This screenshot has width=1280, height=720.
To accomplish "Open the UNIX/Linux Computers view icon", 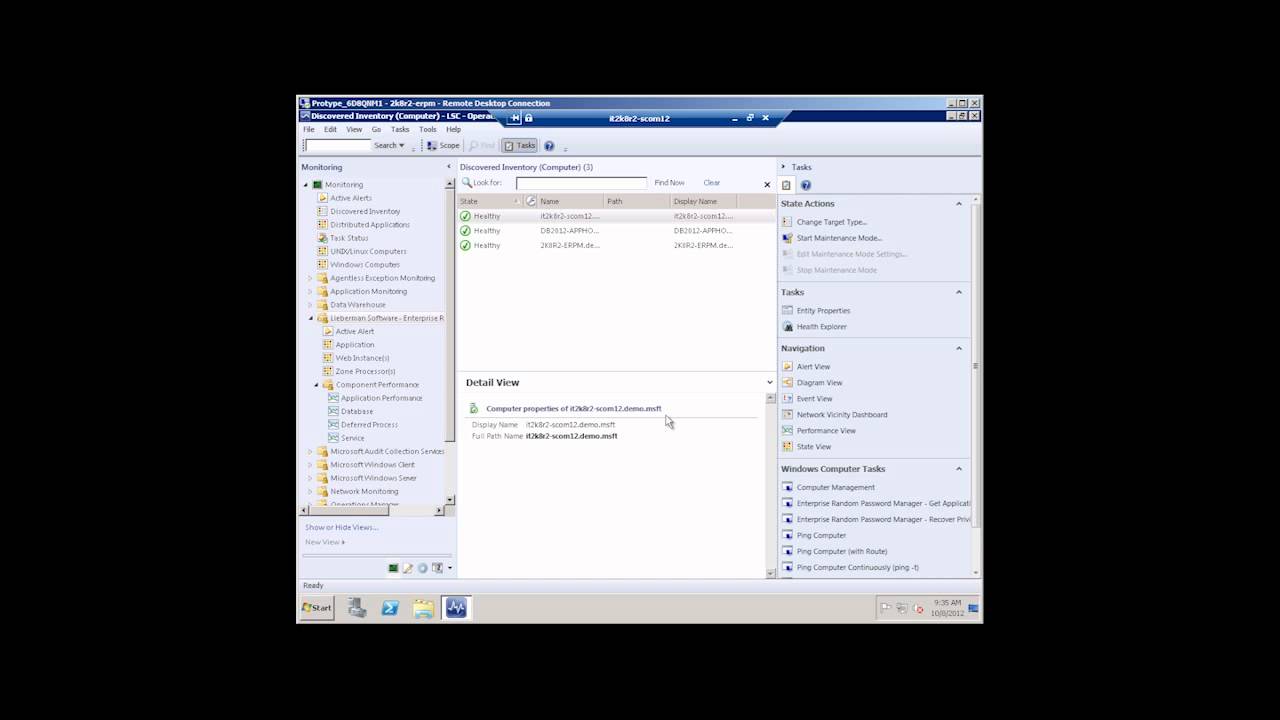I will pos(322,251).
